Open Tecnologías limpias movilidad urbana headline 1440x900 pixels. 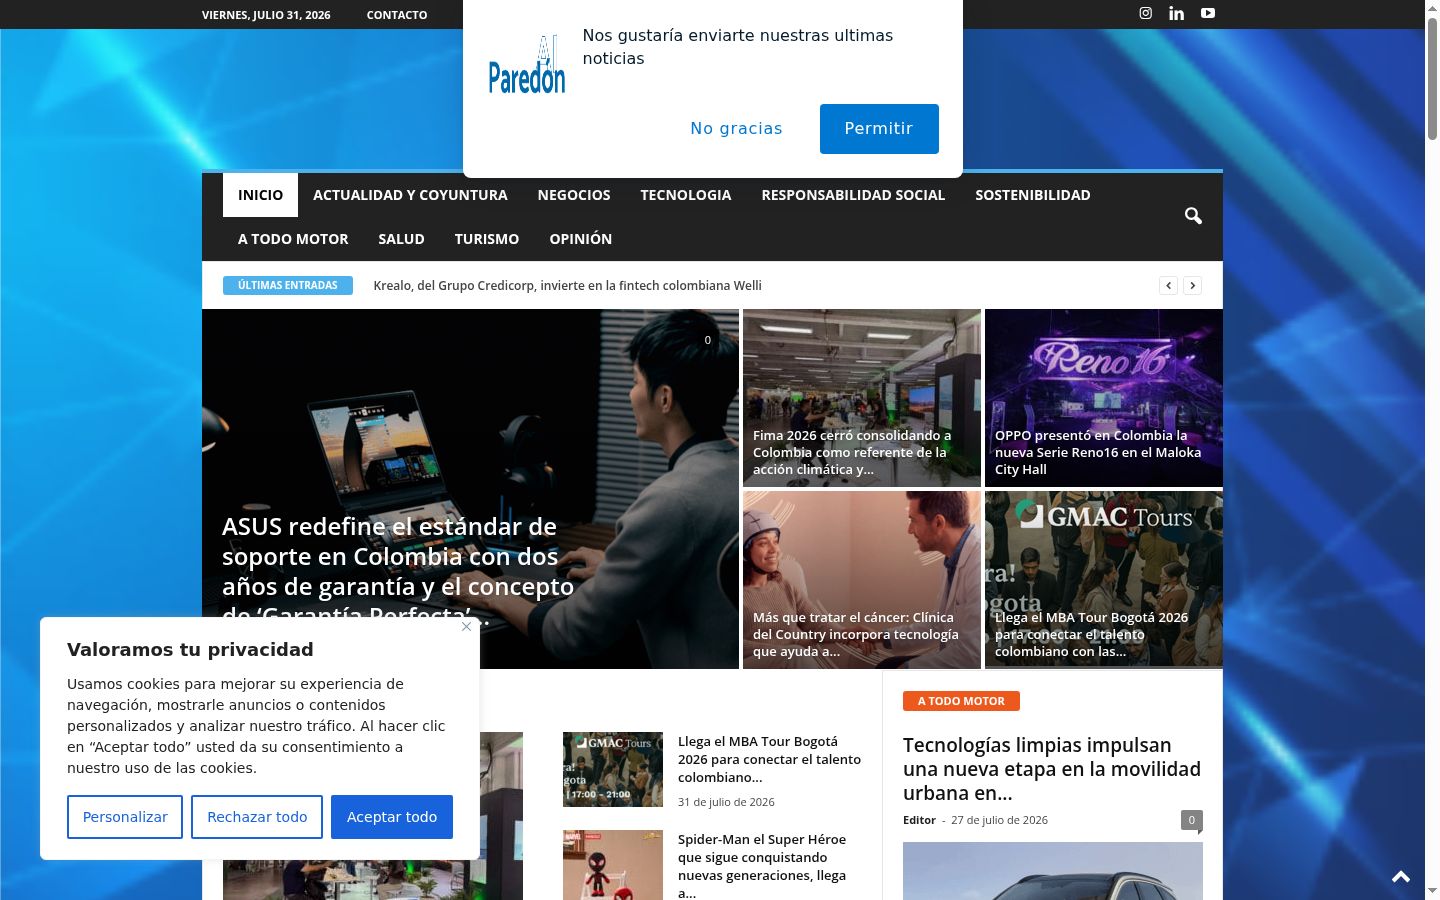1052,769
